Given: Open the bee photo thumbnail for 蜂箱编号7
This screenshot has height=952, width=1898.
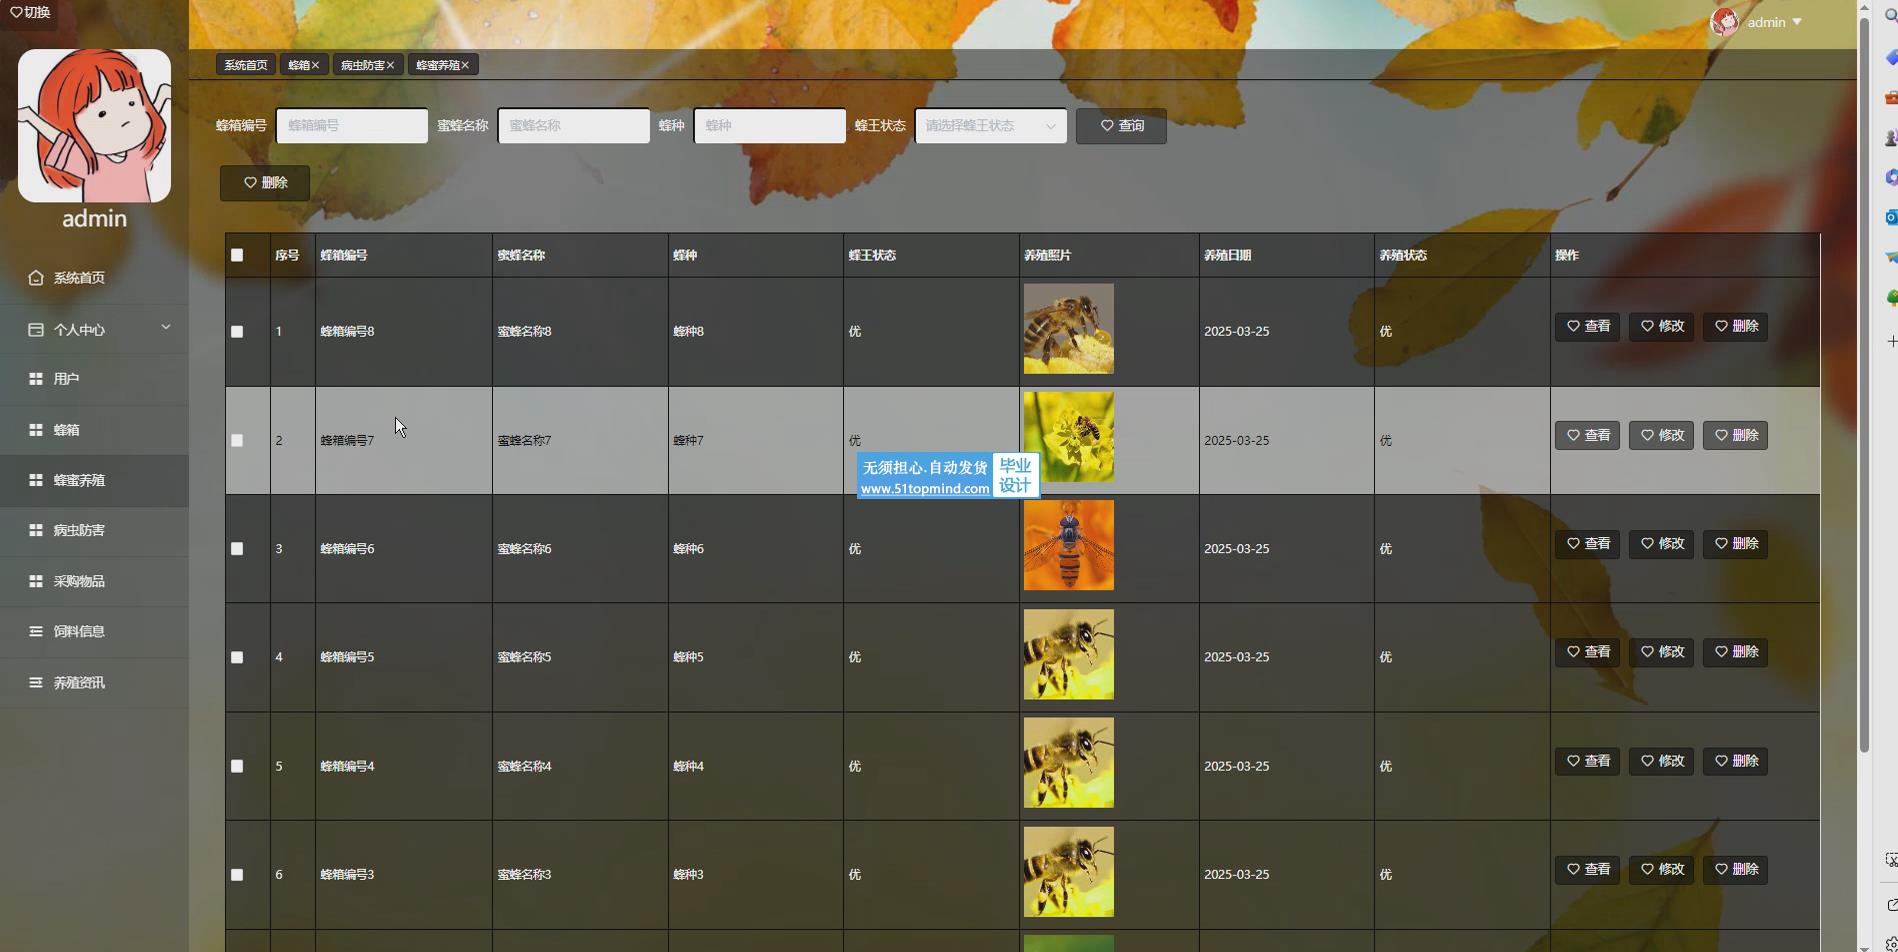Looking at the screenshot, I should tap(1068, 437).
